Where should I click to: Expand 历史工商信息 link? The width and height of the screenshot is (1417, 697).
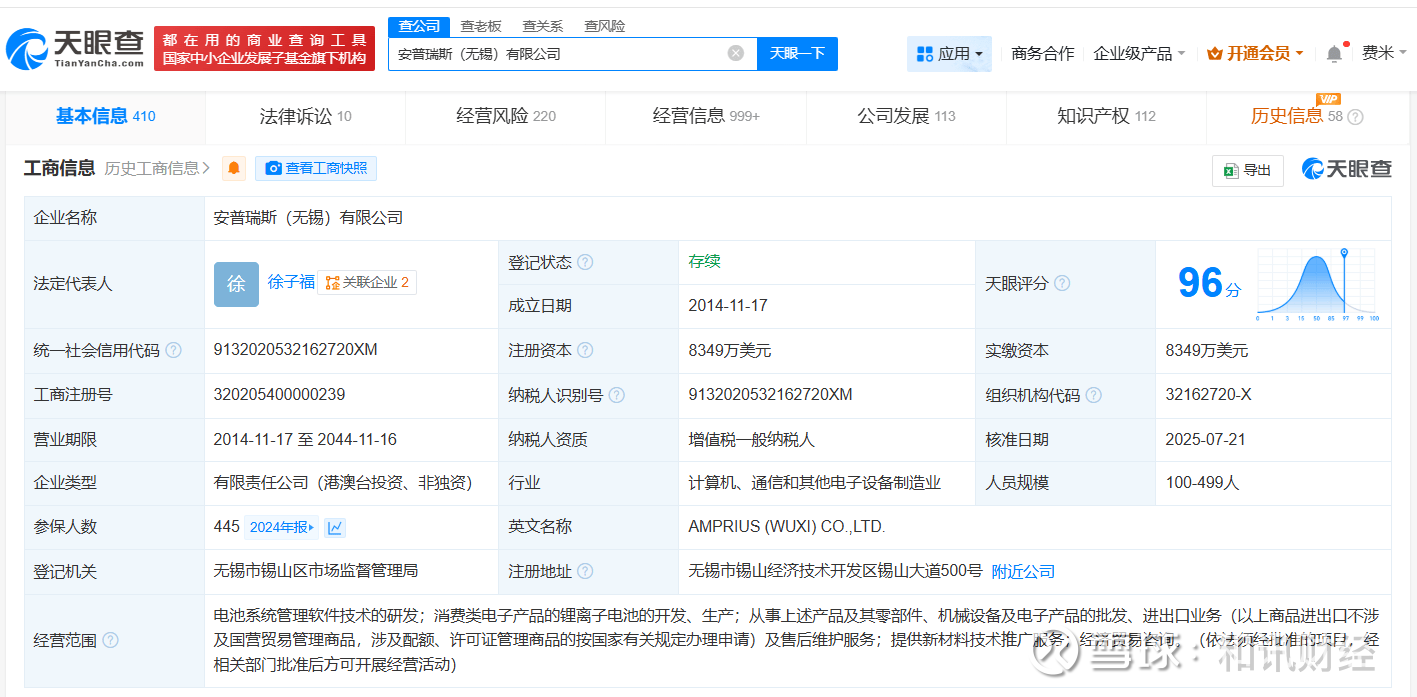pos(157,168)
